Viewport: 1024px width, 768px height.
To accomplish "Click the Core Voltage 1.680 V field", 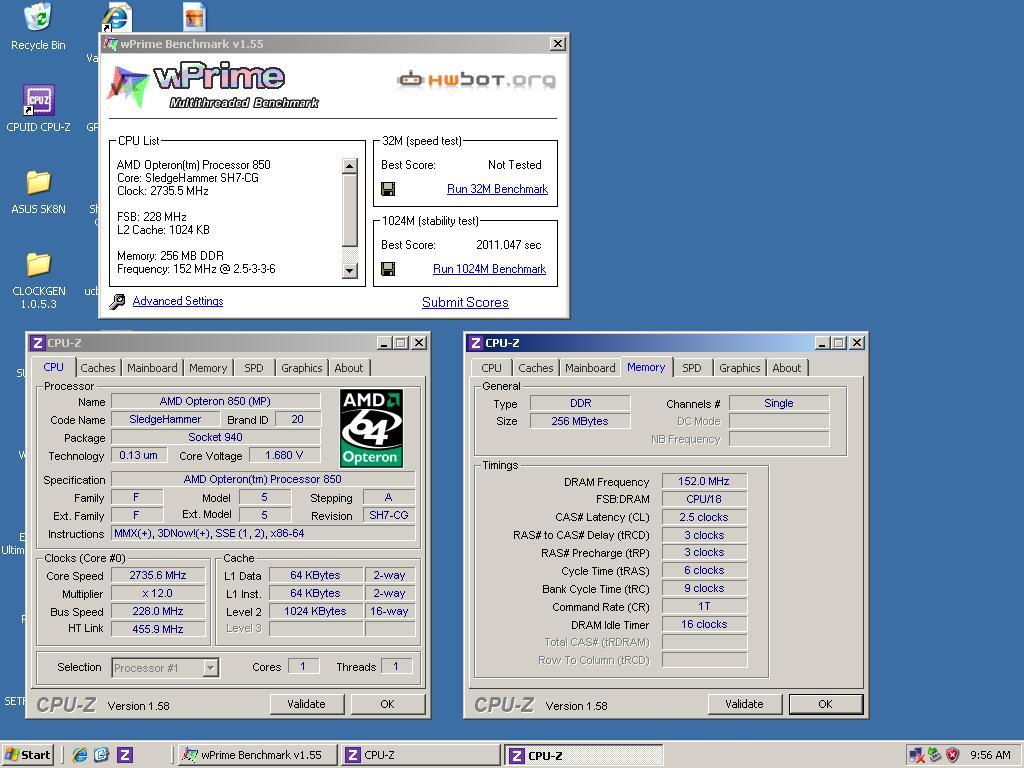I will click(284, 455).
